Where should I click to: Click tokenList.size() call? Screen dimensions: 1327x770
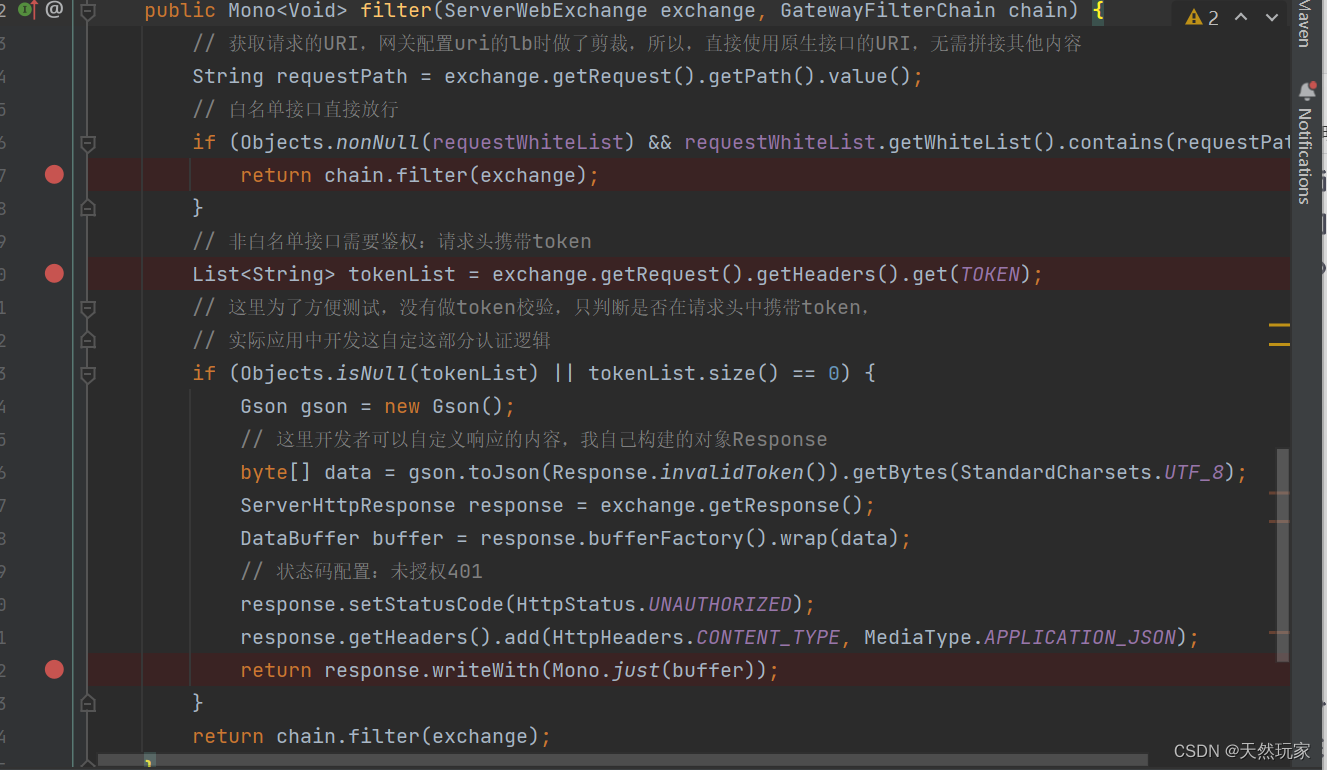coord(684,374)
